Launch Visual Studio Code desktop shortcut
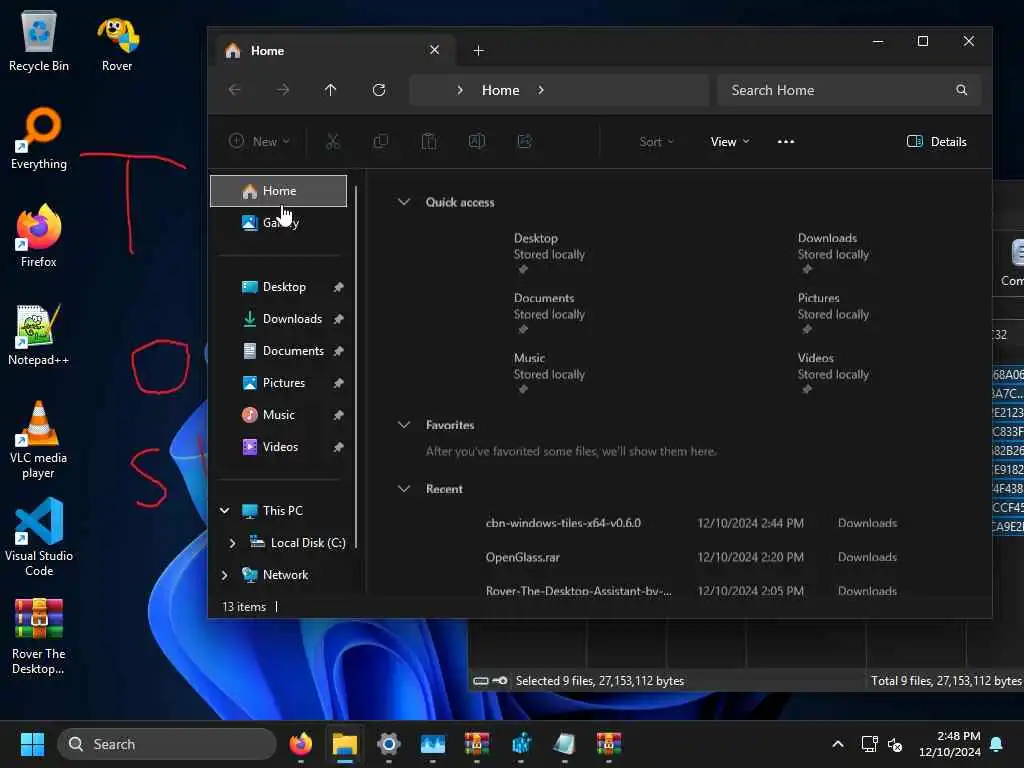 39,537
